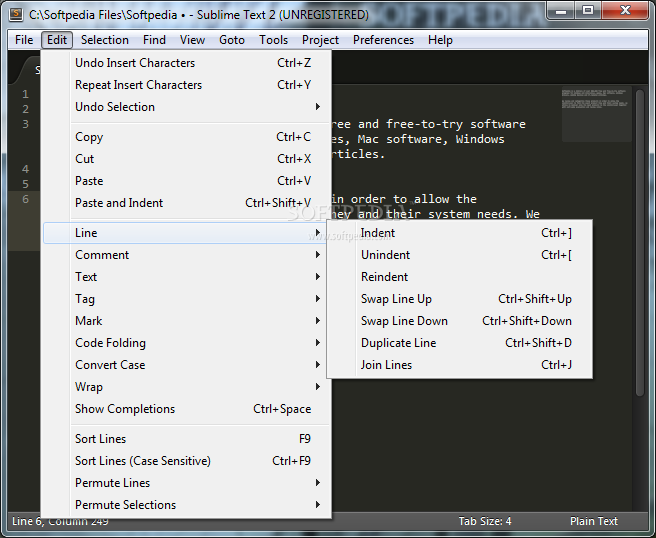Open the File menu
This screenshot has height=538, width=656.
pyautogui.click(x=24, y=40)
